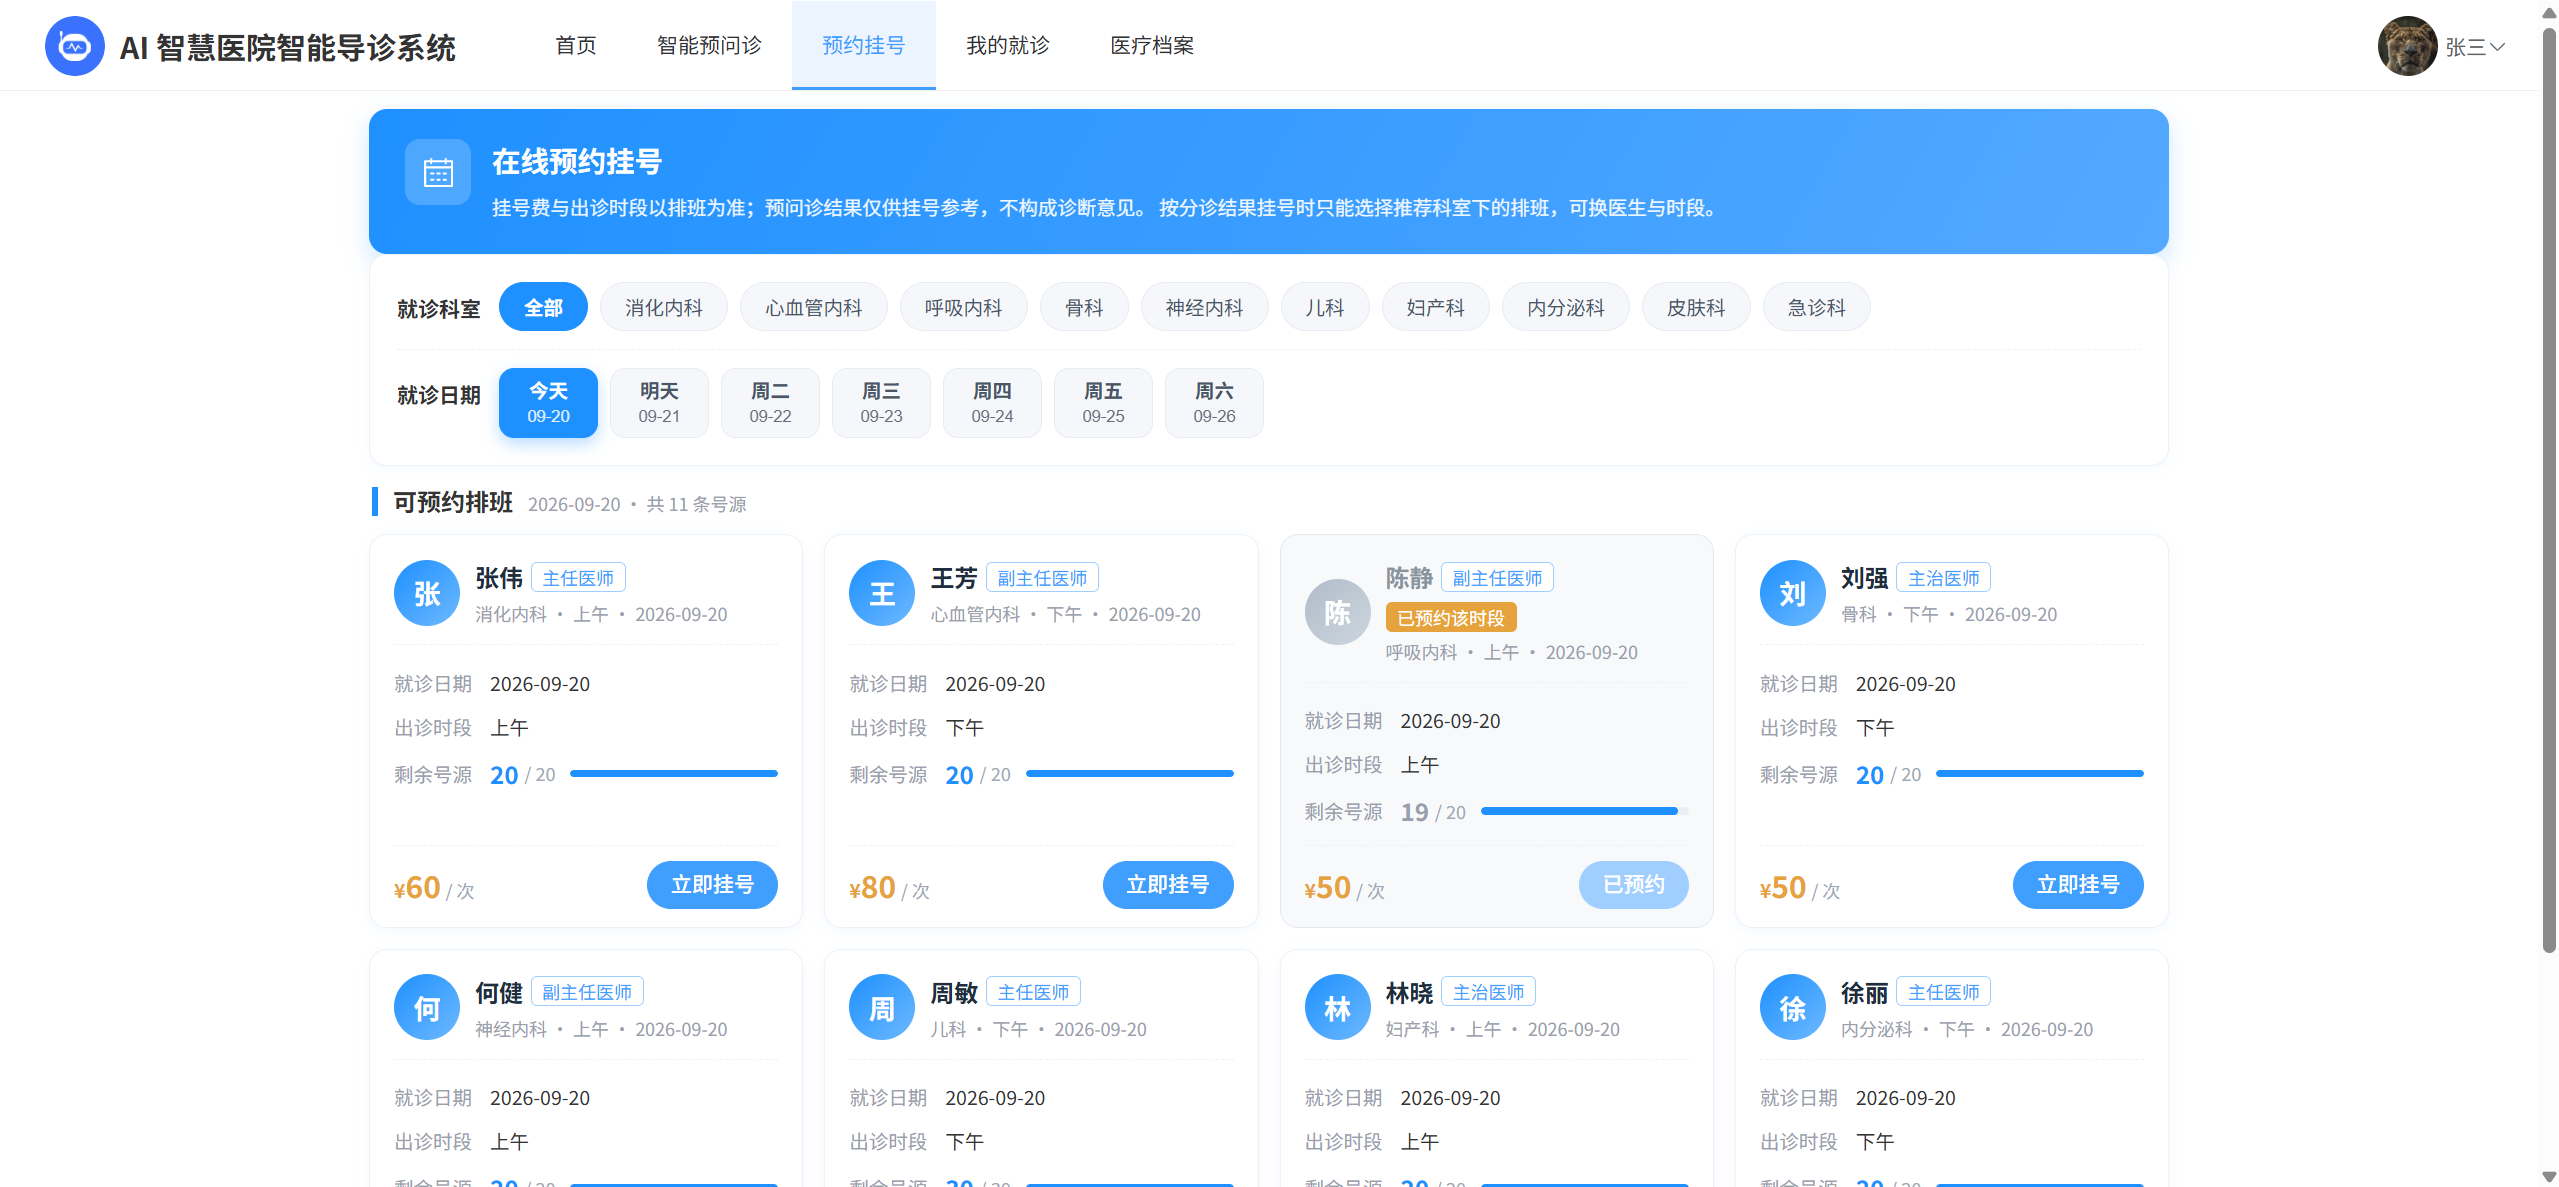The image size is (2559, 1187).
Task: Expand the 张三 user dropdown arrow
Action: [2497, 47]
